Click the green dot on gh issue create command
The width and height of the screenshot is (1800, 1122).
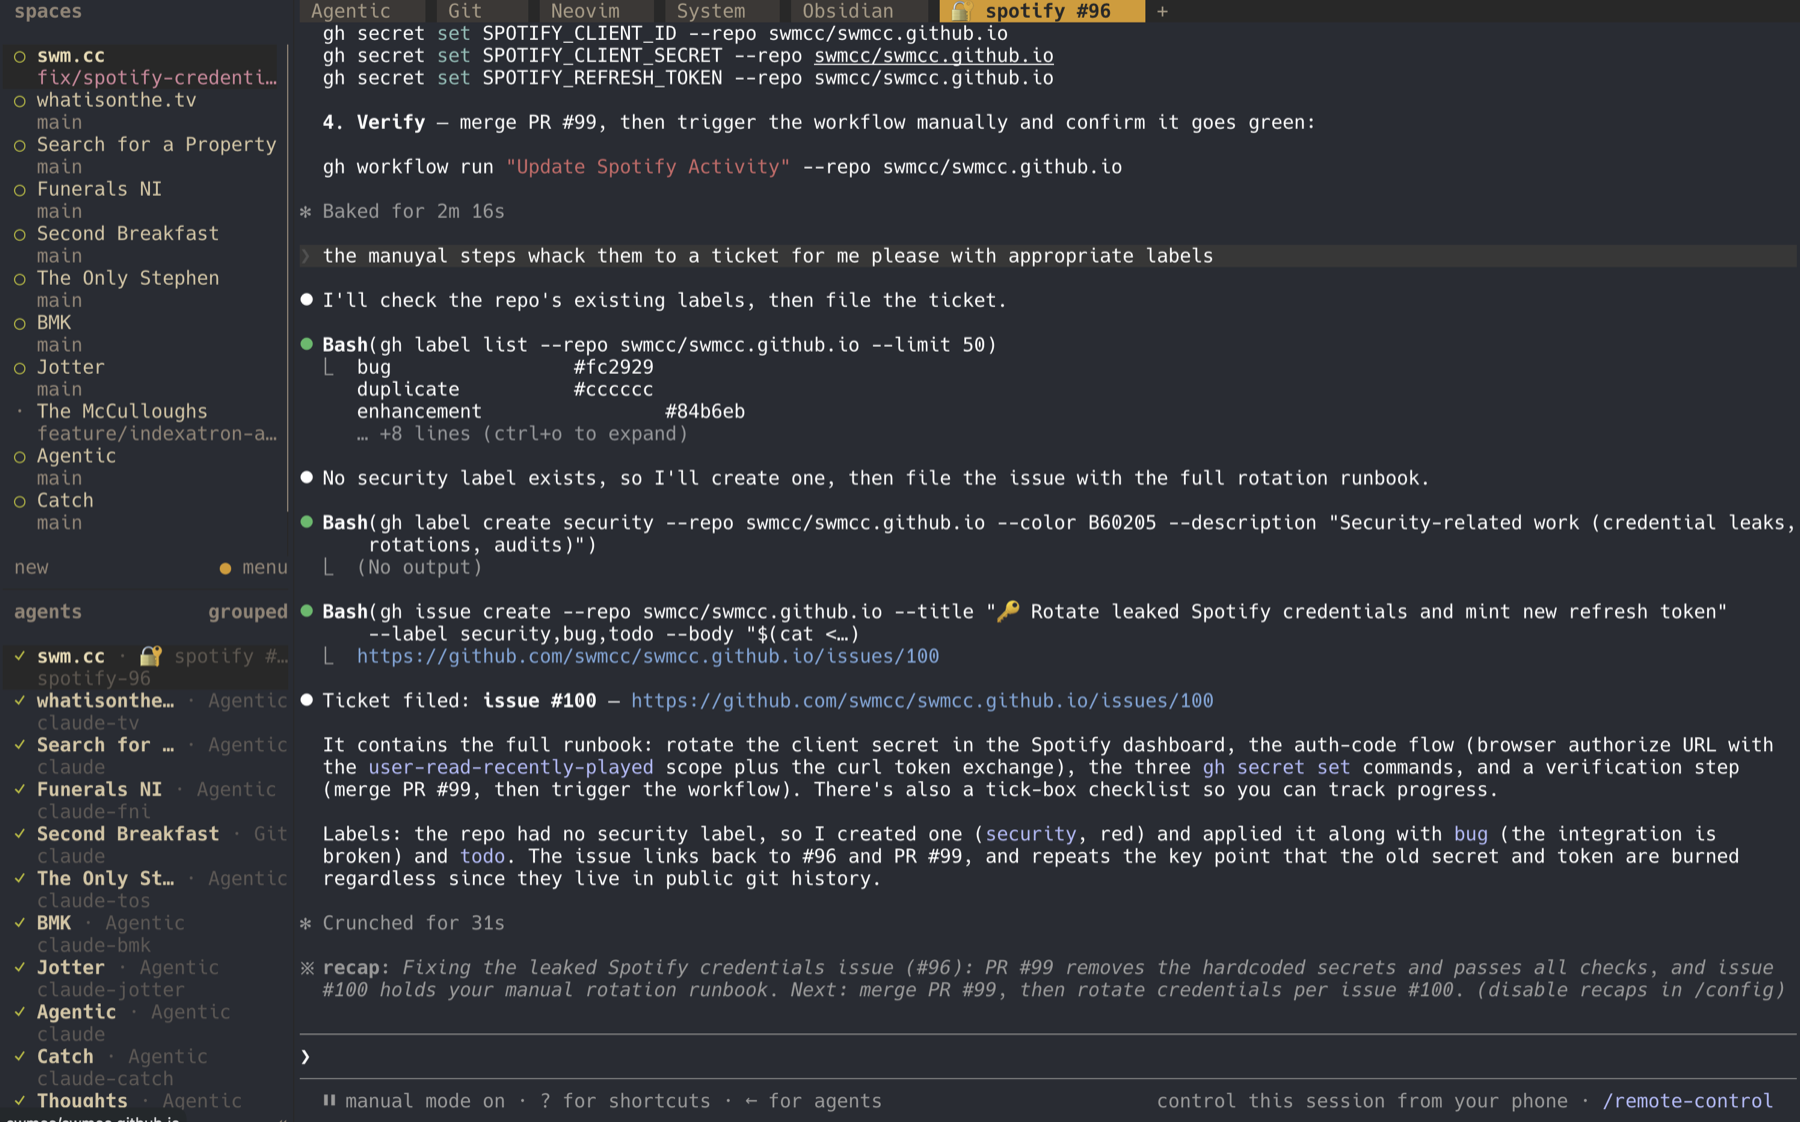click(307, 611)
